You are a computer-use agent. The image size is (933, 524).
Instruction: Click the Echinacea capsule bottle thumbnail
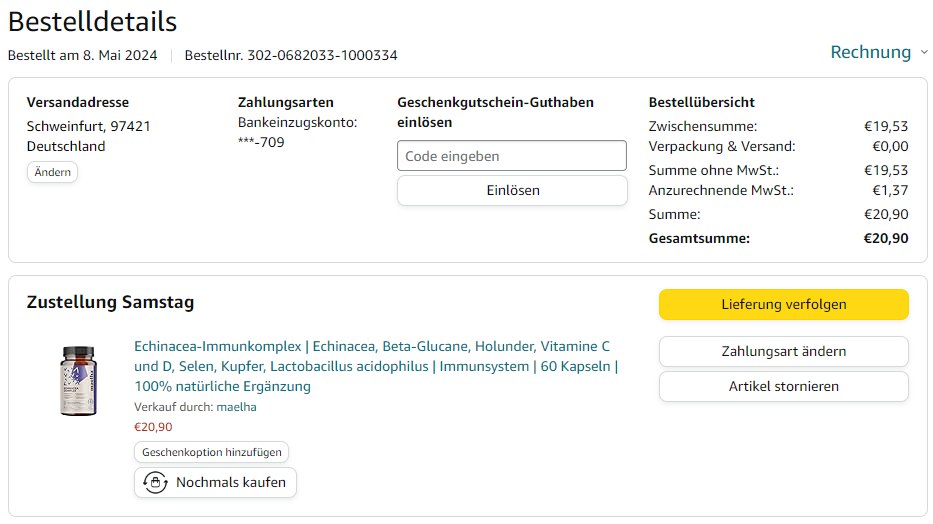[78, 381]
